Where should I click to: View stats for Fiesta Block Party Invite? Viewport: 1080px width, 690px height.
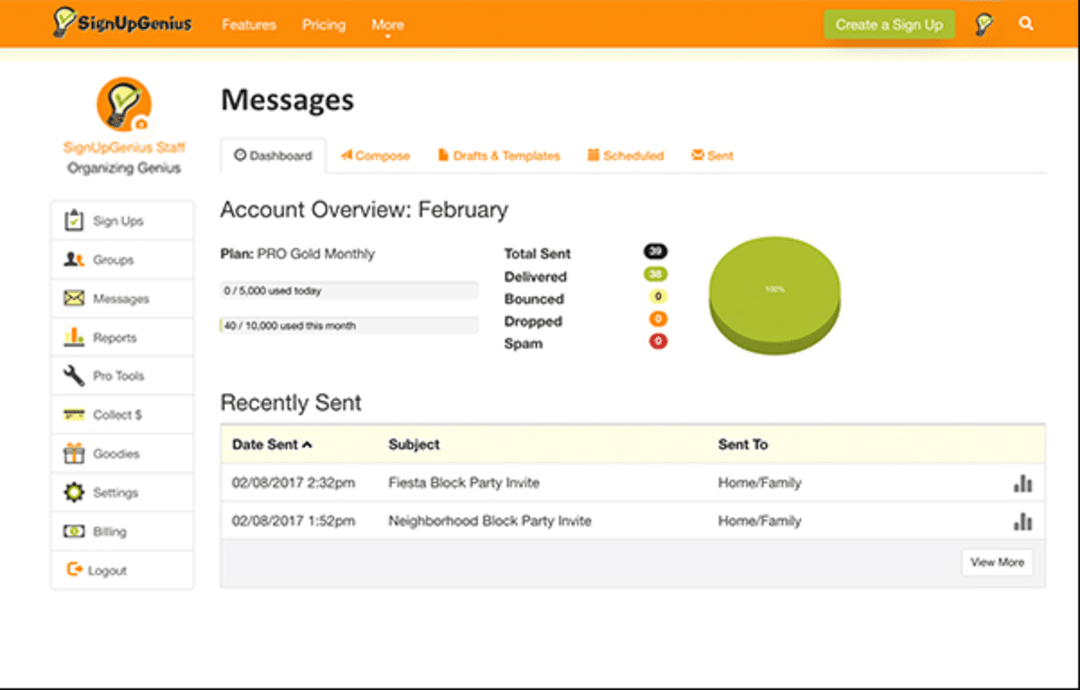[1023, 482]
